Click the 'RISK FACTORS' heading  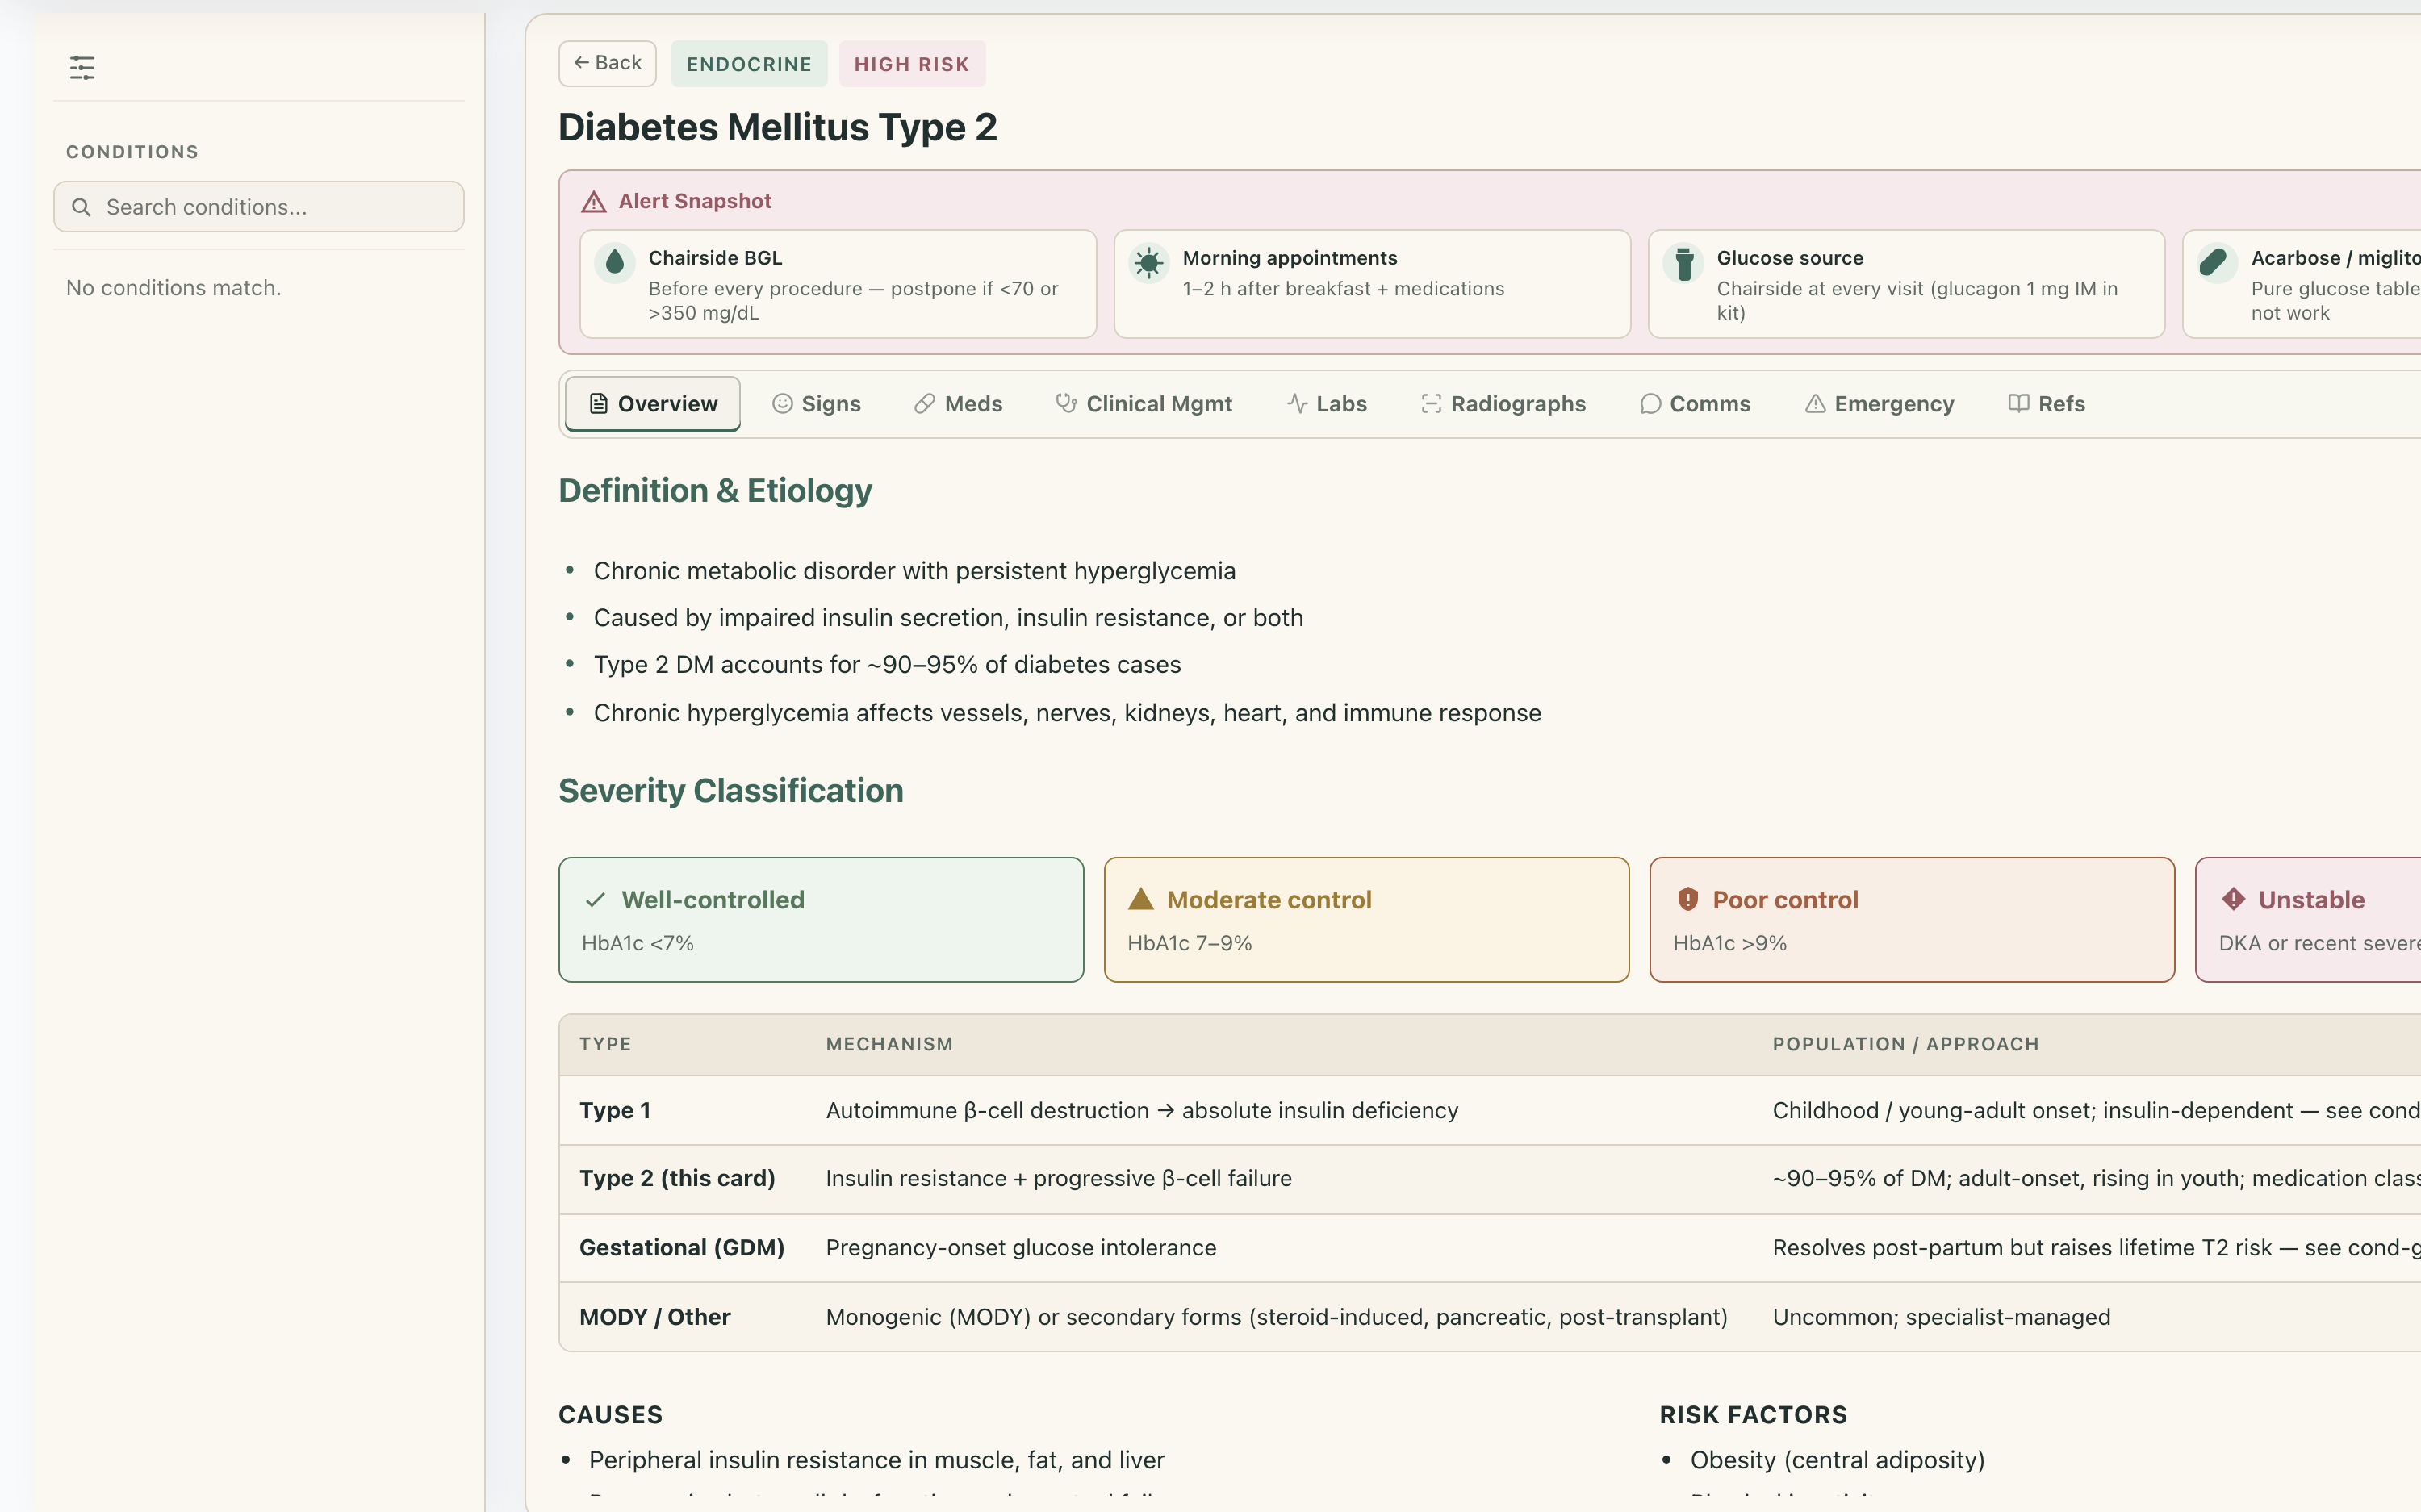(1753, 1415)
